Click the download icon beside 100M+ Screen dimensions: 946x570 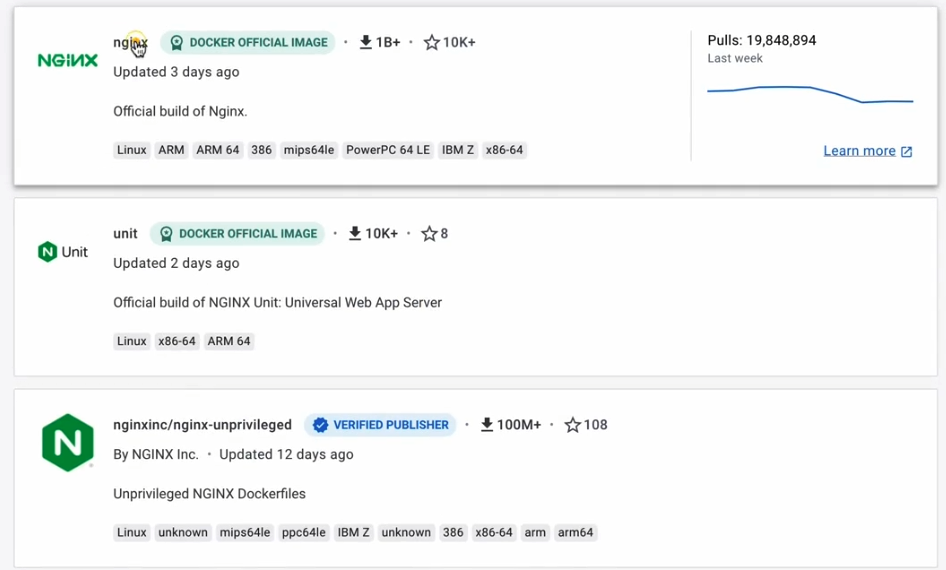tap(487, 425)
